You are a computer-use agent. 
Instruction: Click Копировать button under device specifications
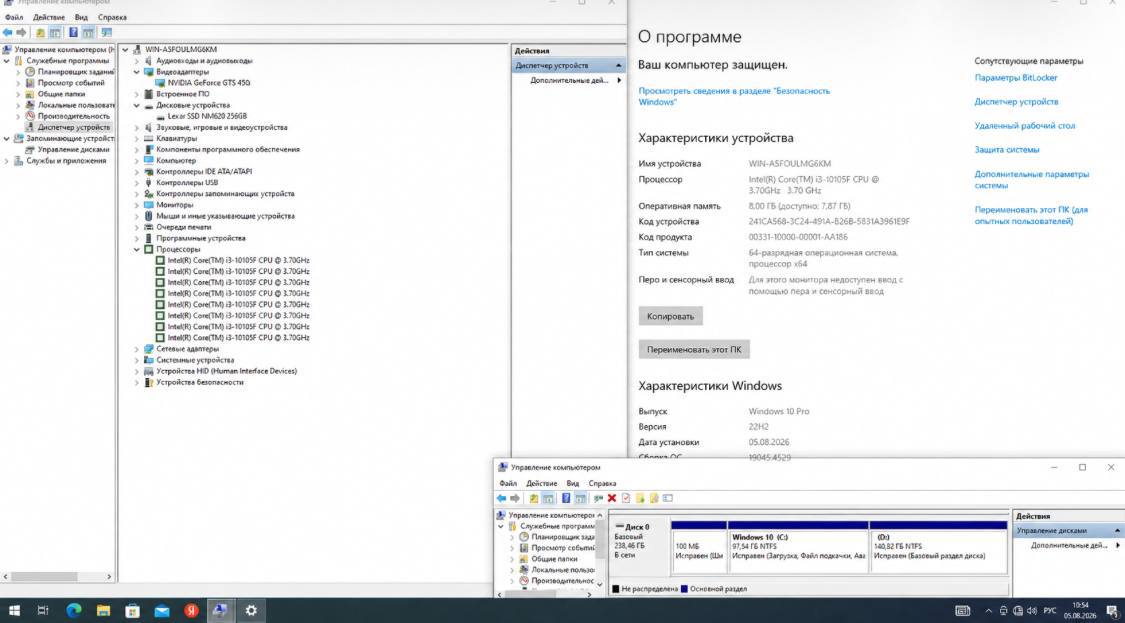(x=670, y=316)
